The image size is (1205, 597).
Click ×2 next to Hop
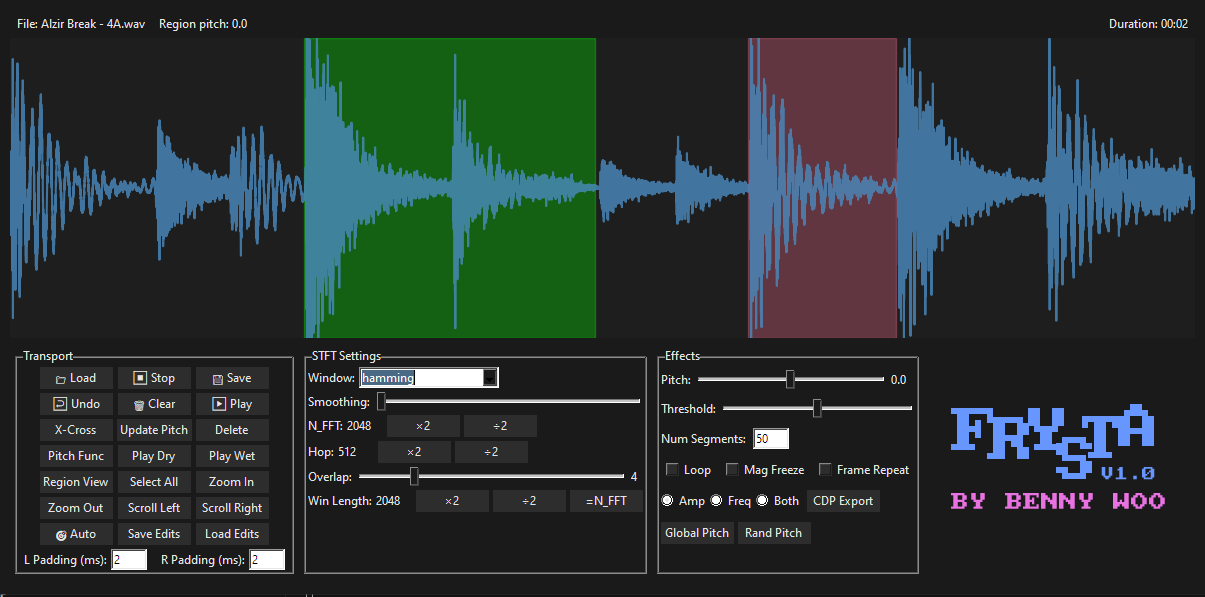[414, 452]
